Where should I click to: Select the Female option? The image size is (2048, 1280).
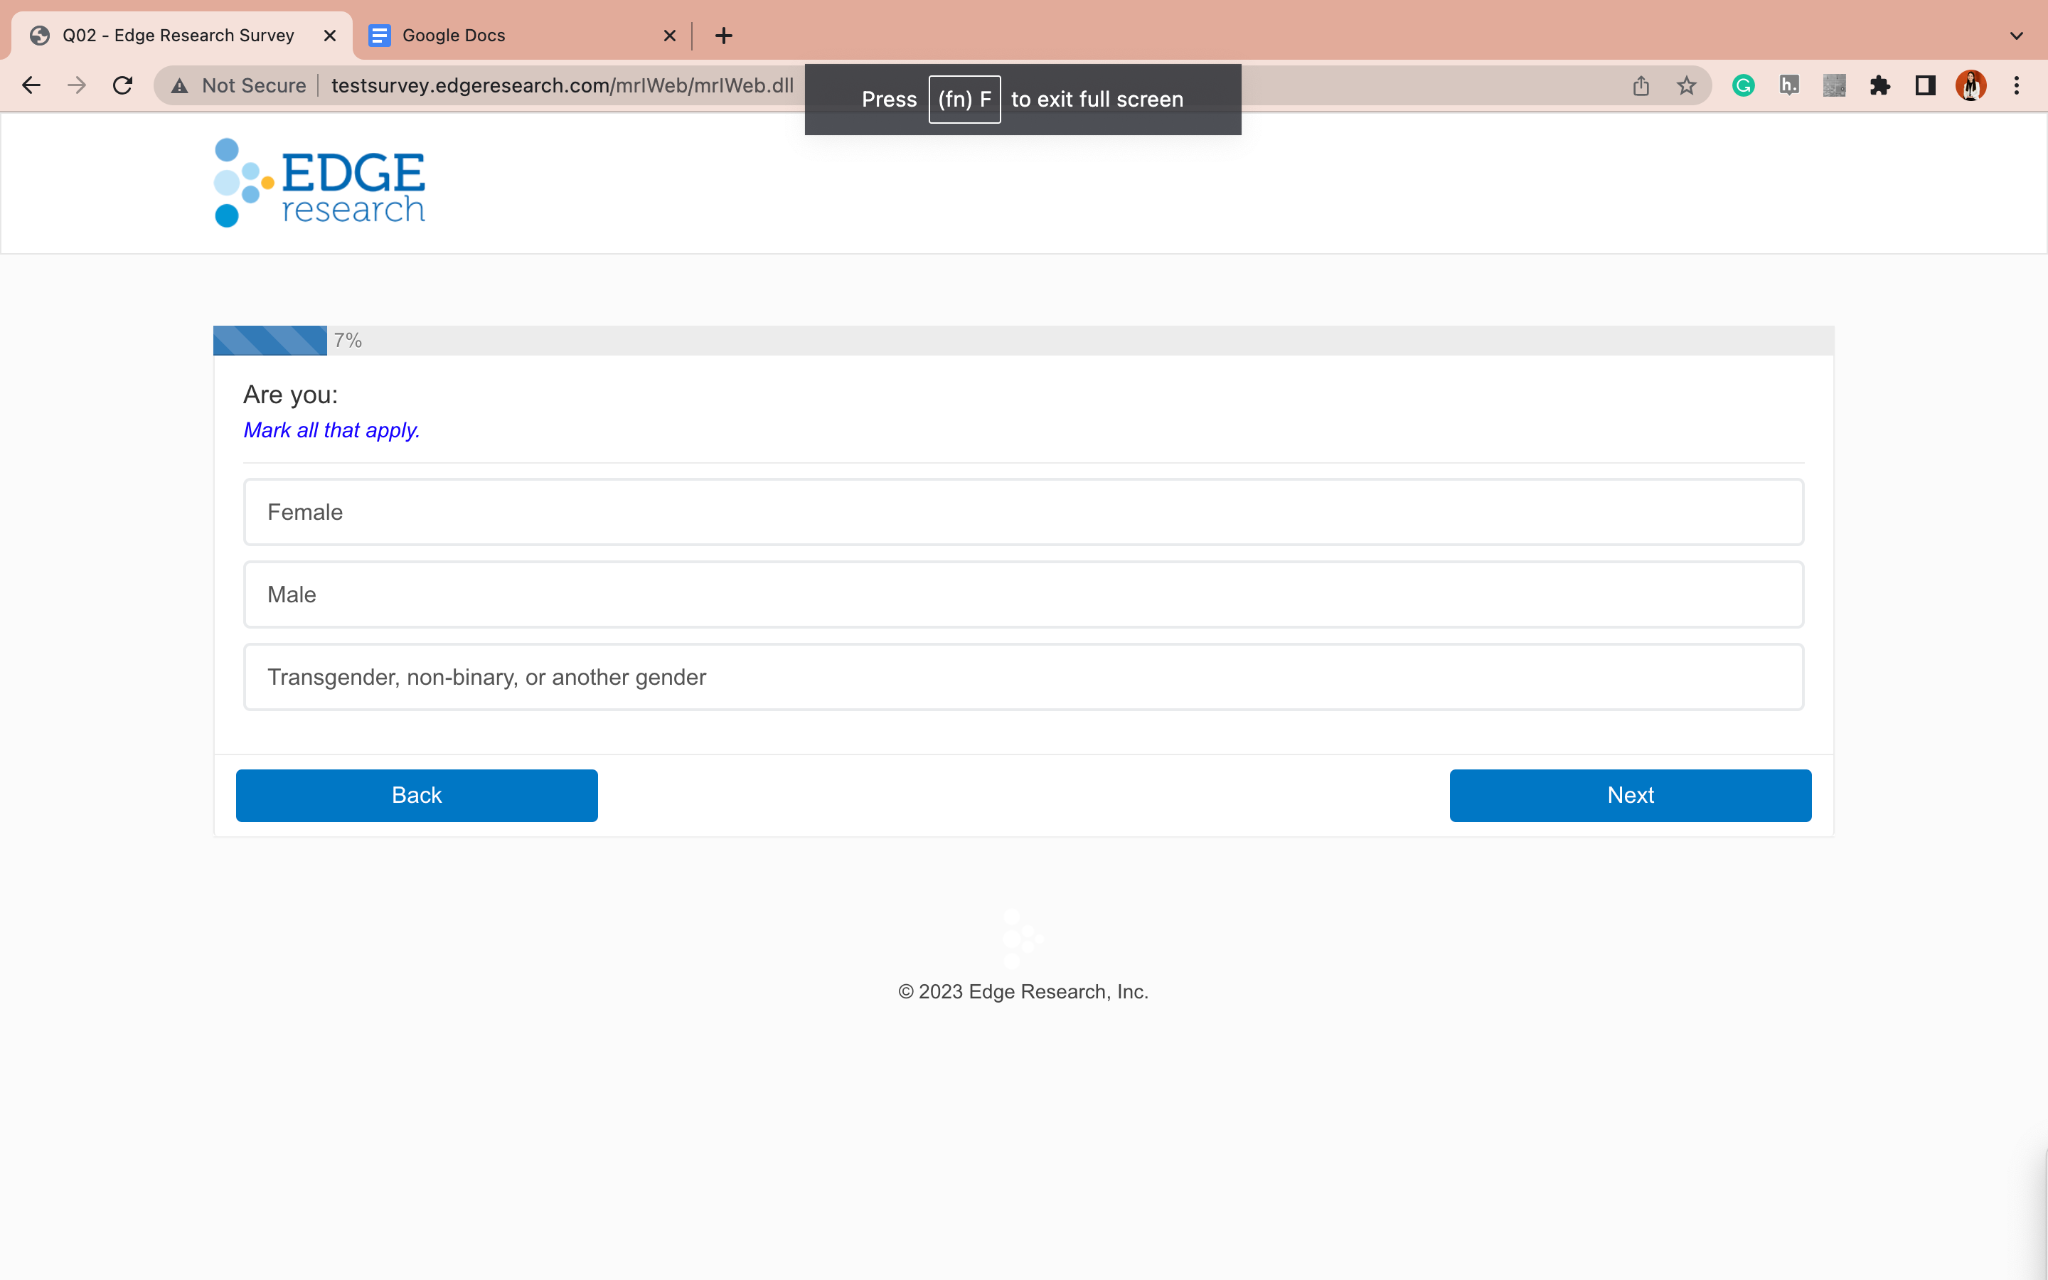coord(1022,512)
